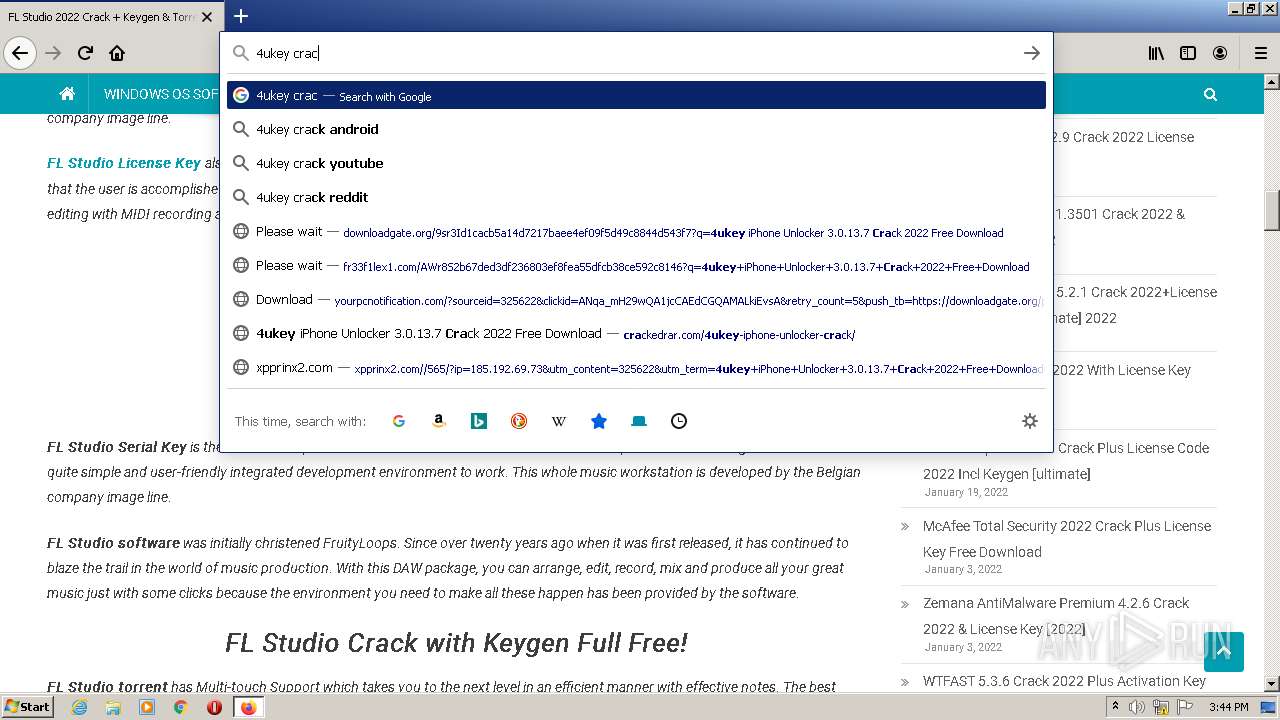Open sidebar post ending 'Incl Keygen [ultimate]'

click(x=1066, y=461)
